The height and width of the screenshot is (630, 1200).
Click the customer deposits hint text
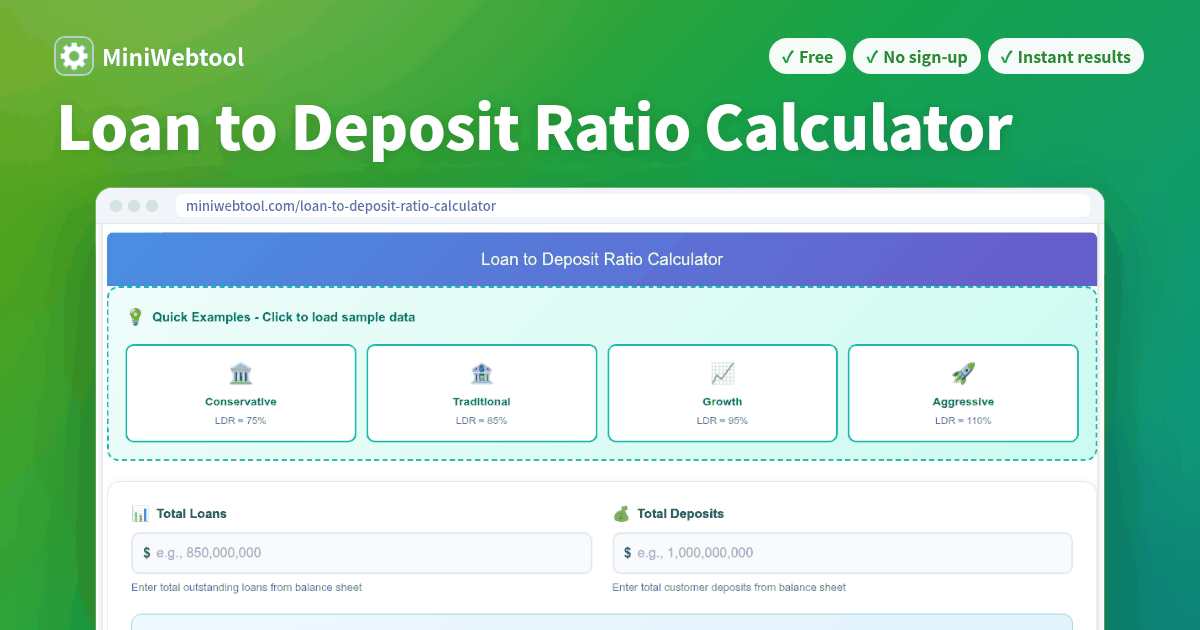click(729, 587)
